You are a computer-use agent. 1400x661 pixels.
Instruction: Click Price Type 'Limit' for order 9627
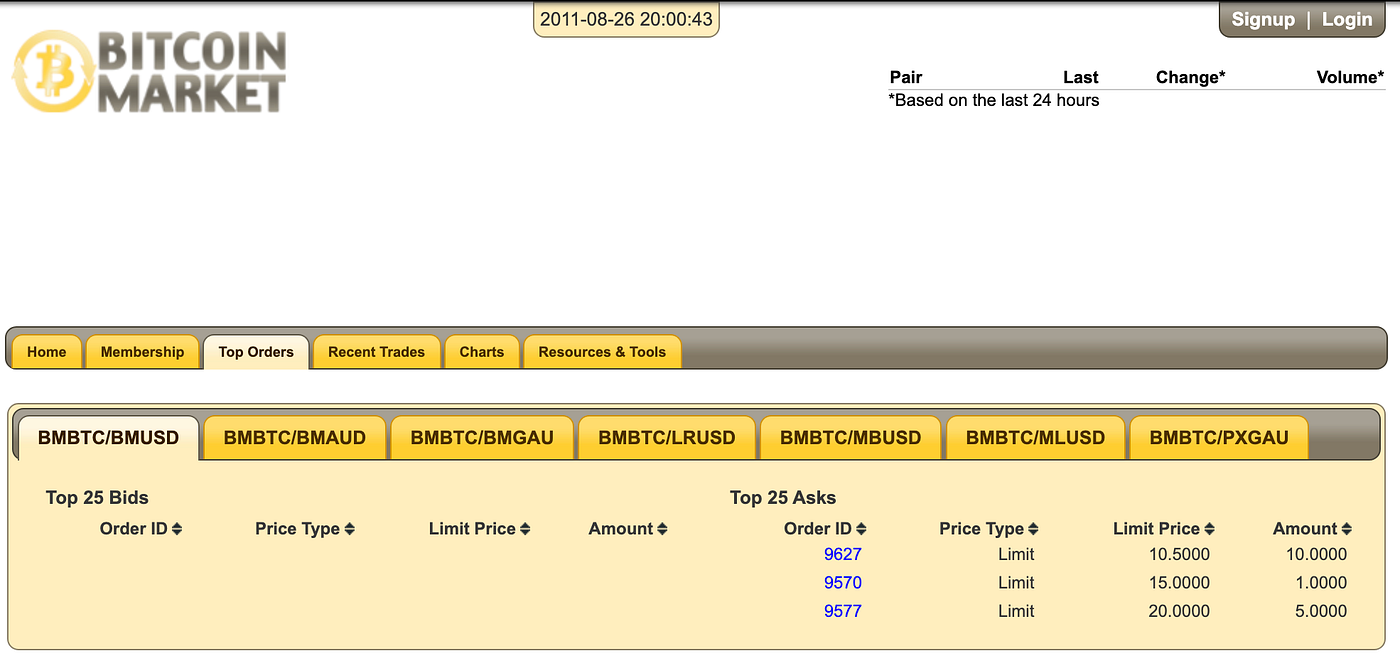(1016, 554)
